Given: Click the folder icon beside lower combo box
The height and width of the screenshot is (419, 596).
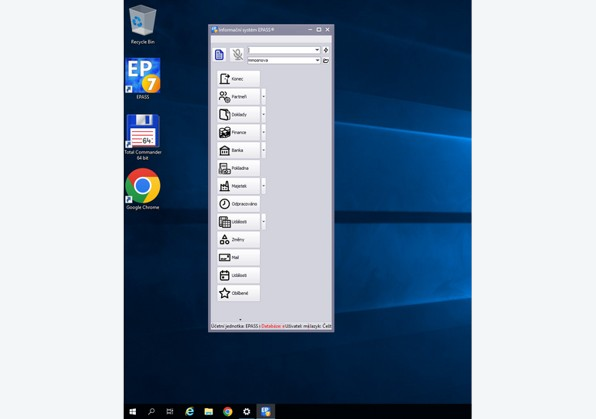Looking at the screenshot, I should [326, 60].
